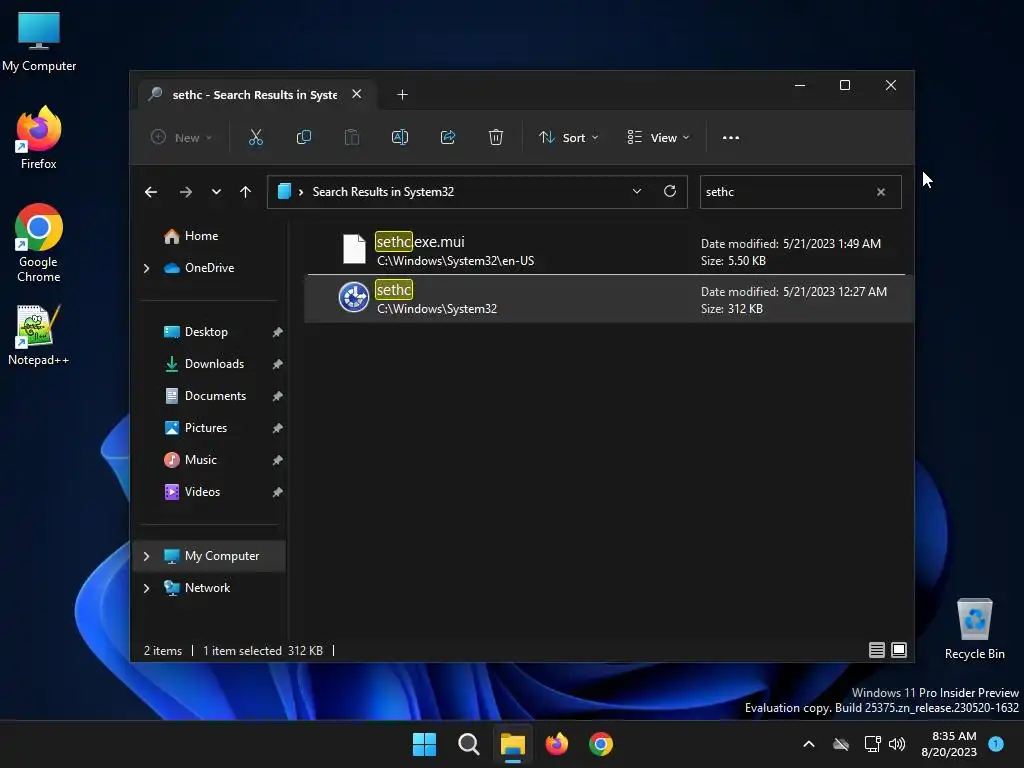Open the volume speaker tray icon
The image size is (1024, 768).
(x=897, y=744)
